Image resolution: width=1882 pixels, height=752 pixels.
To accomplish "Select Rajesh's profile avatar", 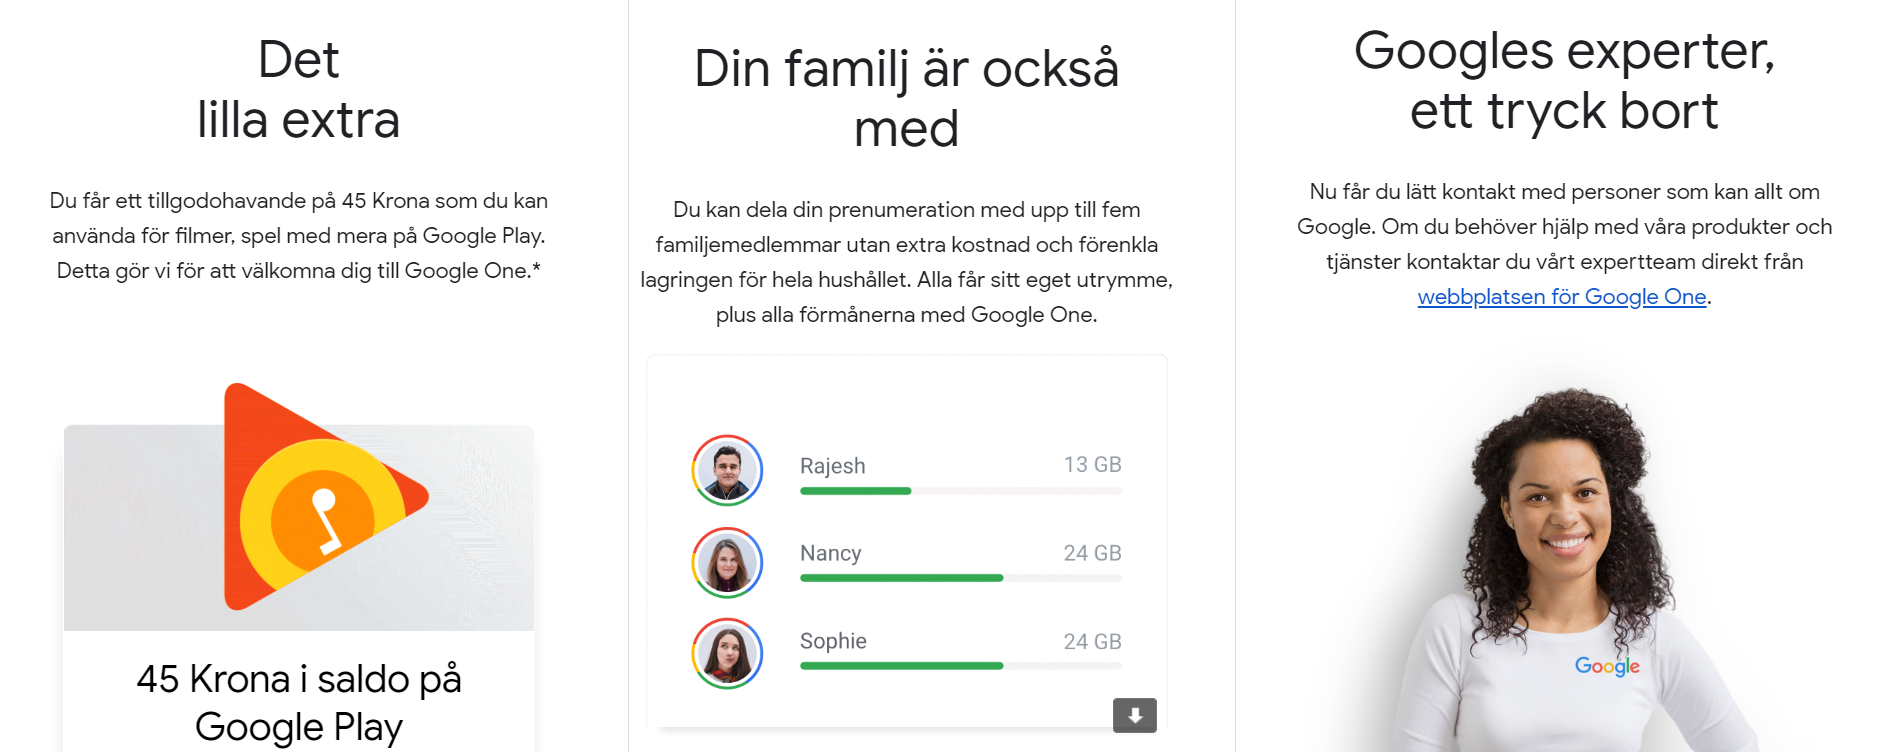I will click(x=727, y=470).
